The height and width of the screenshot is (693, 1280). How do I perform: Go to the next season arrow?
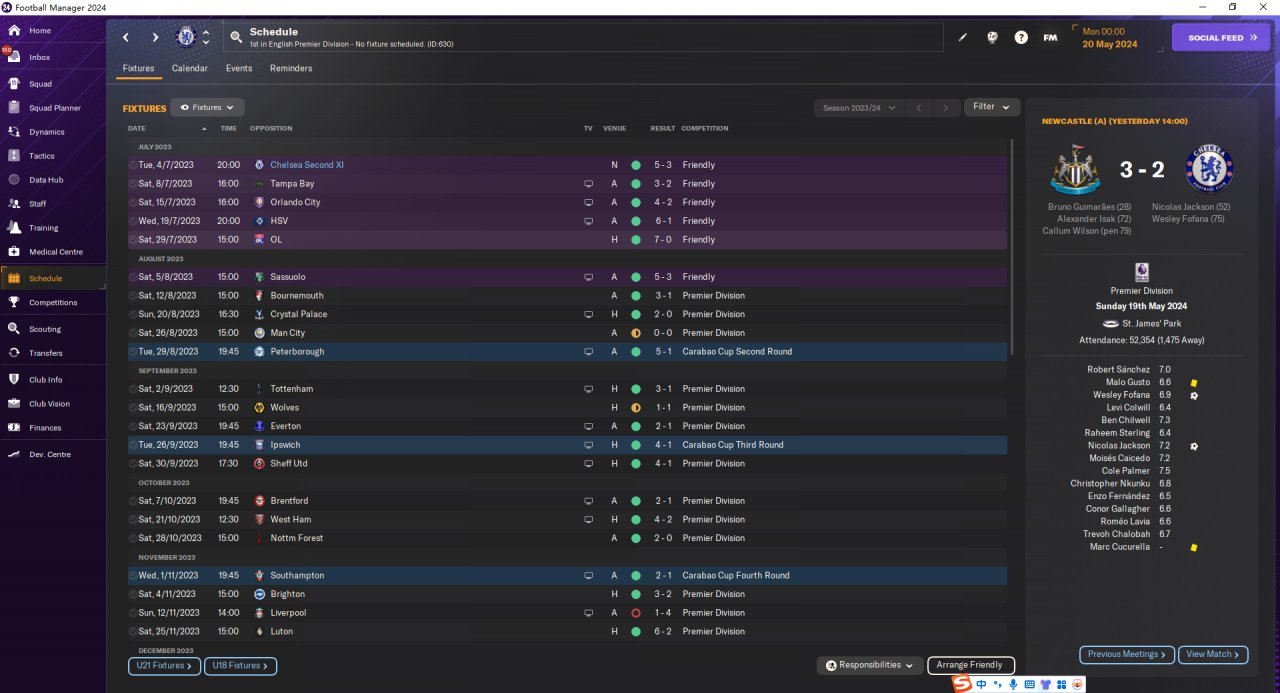pyautogui.click(x=946, y=107)
